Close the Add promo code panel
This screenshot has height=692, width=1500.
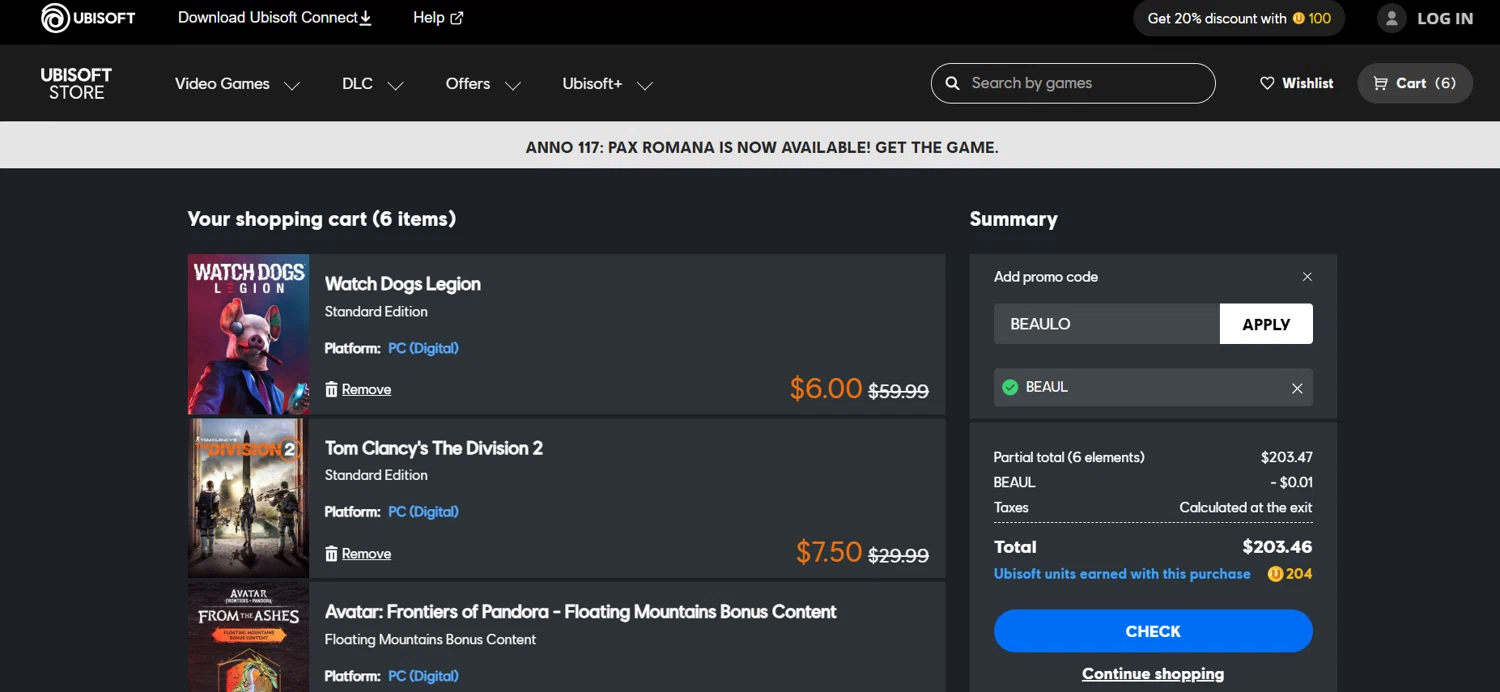click(x=1307, y=277)
